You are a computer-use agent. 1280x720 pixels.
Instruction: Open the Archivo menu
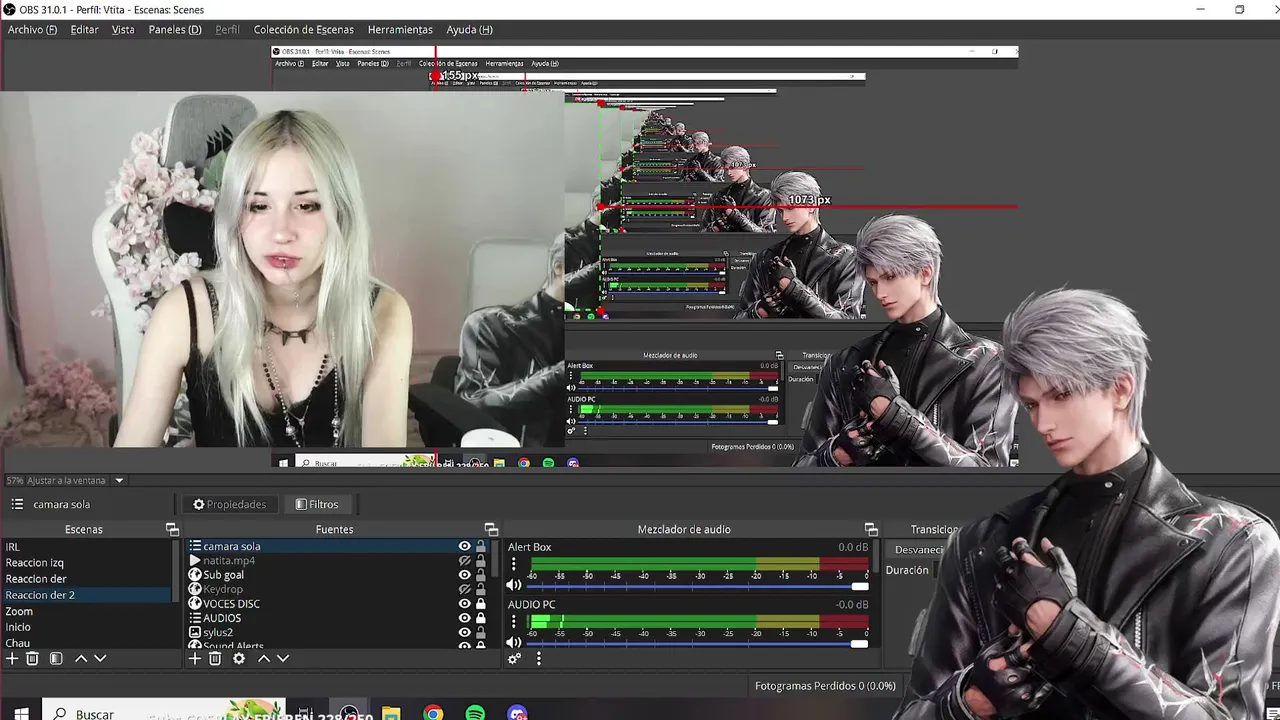32,29
